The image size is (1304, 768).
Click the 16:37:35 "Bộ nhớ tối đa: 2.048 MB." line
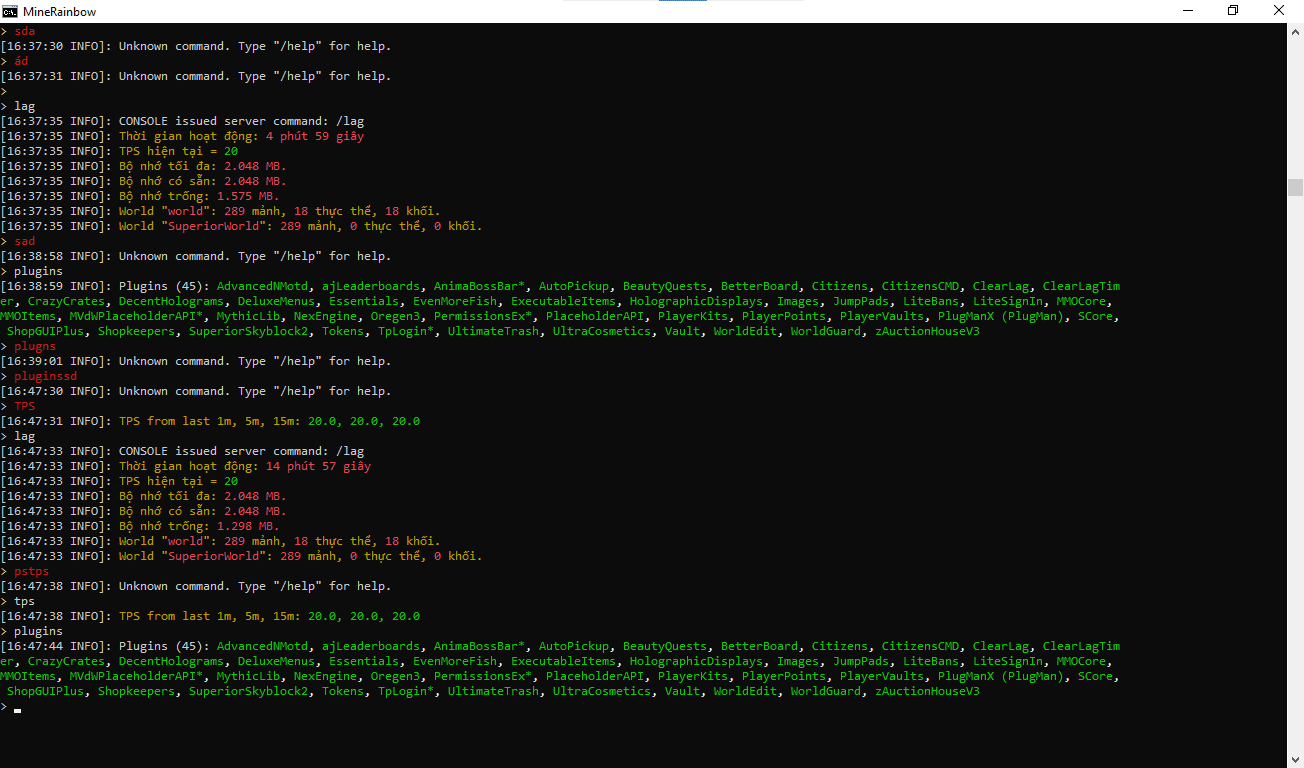(x=143, y=166)
